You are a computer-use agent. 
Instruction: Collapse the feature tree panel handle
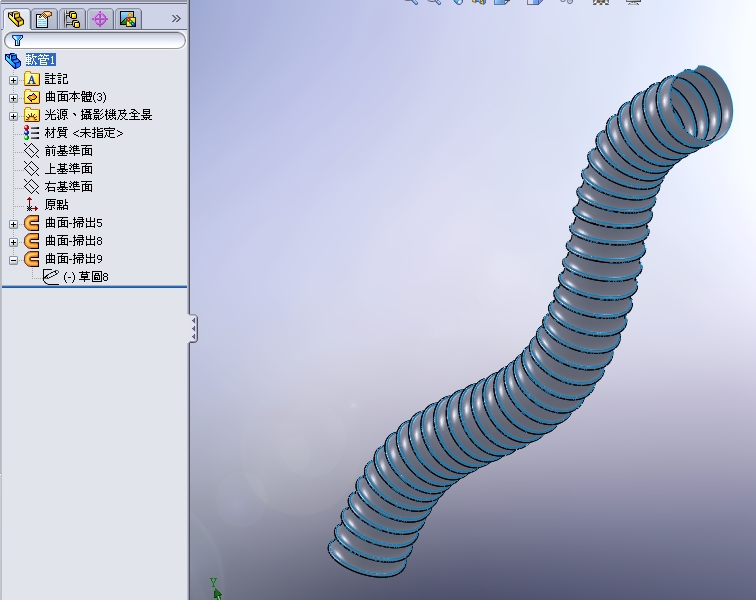pyautogui.click(x=193, y=329)
